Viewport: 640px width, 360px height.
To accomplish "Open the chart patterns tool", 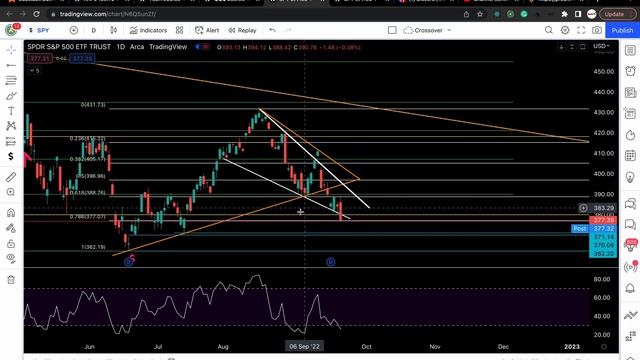I will [11, 126].
